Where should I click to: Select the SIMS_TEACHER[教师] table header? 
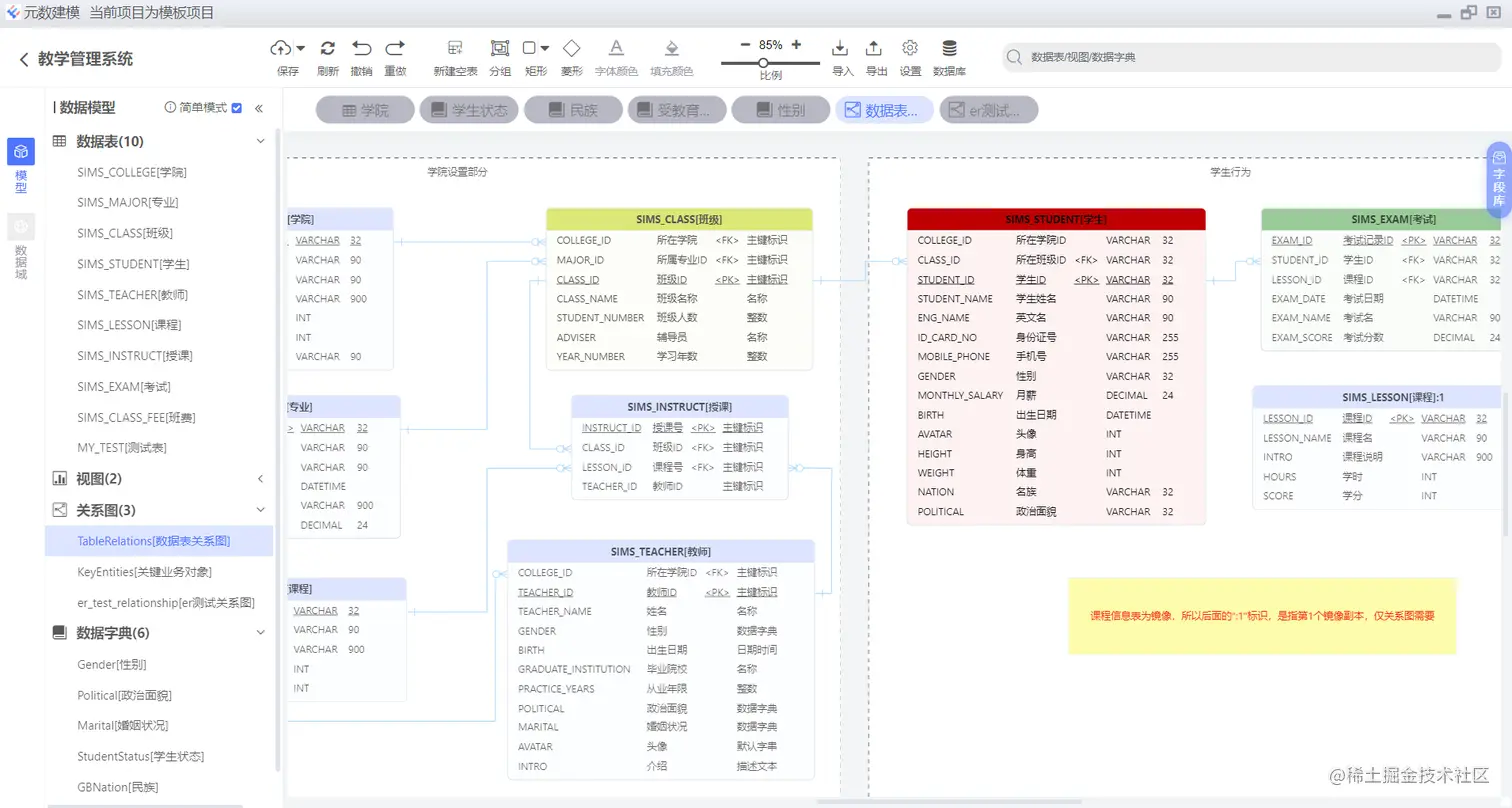(x=661, y=551)
